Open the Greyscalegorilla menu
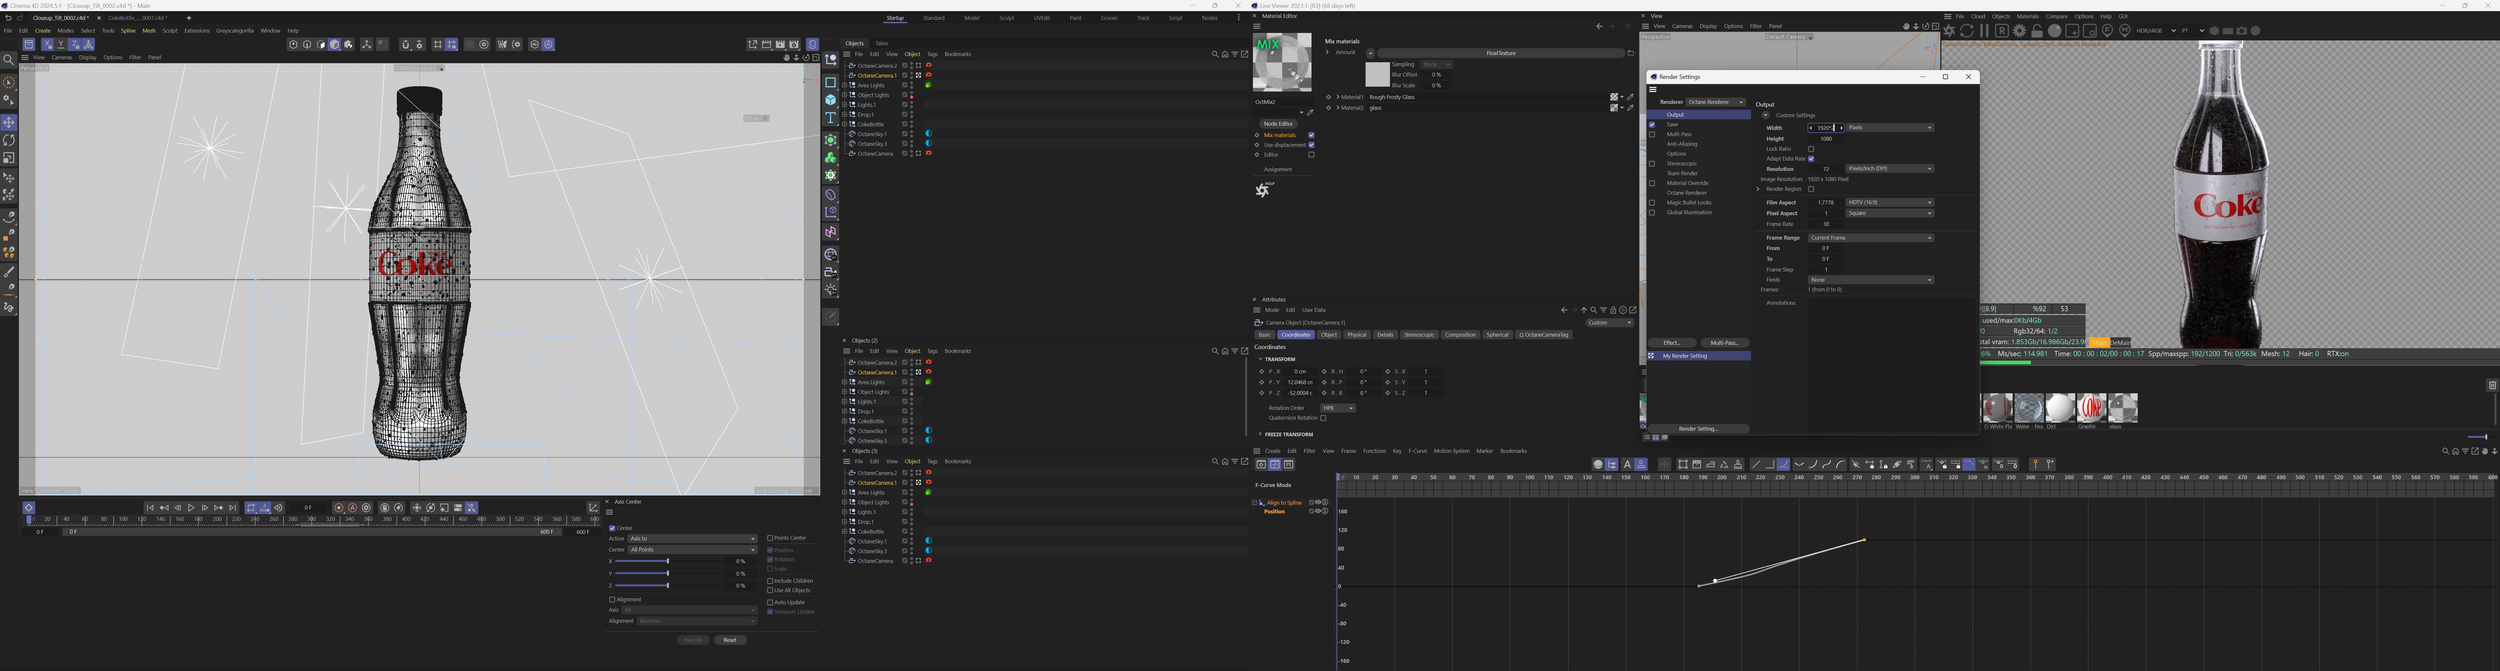This screenshot has height=671, width=2500. click(235, 31)
